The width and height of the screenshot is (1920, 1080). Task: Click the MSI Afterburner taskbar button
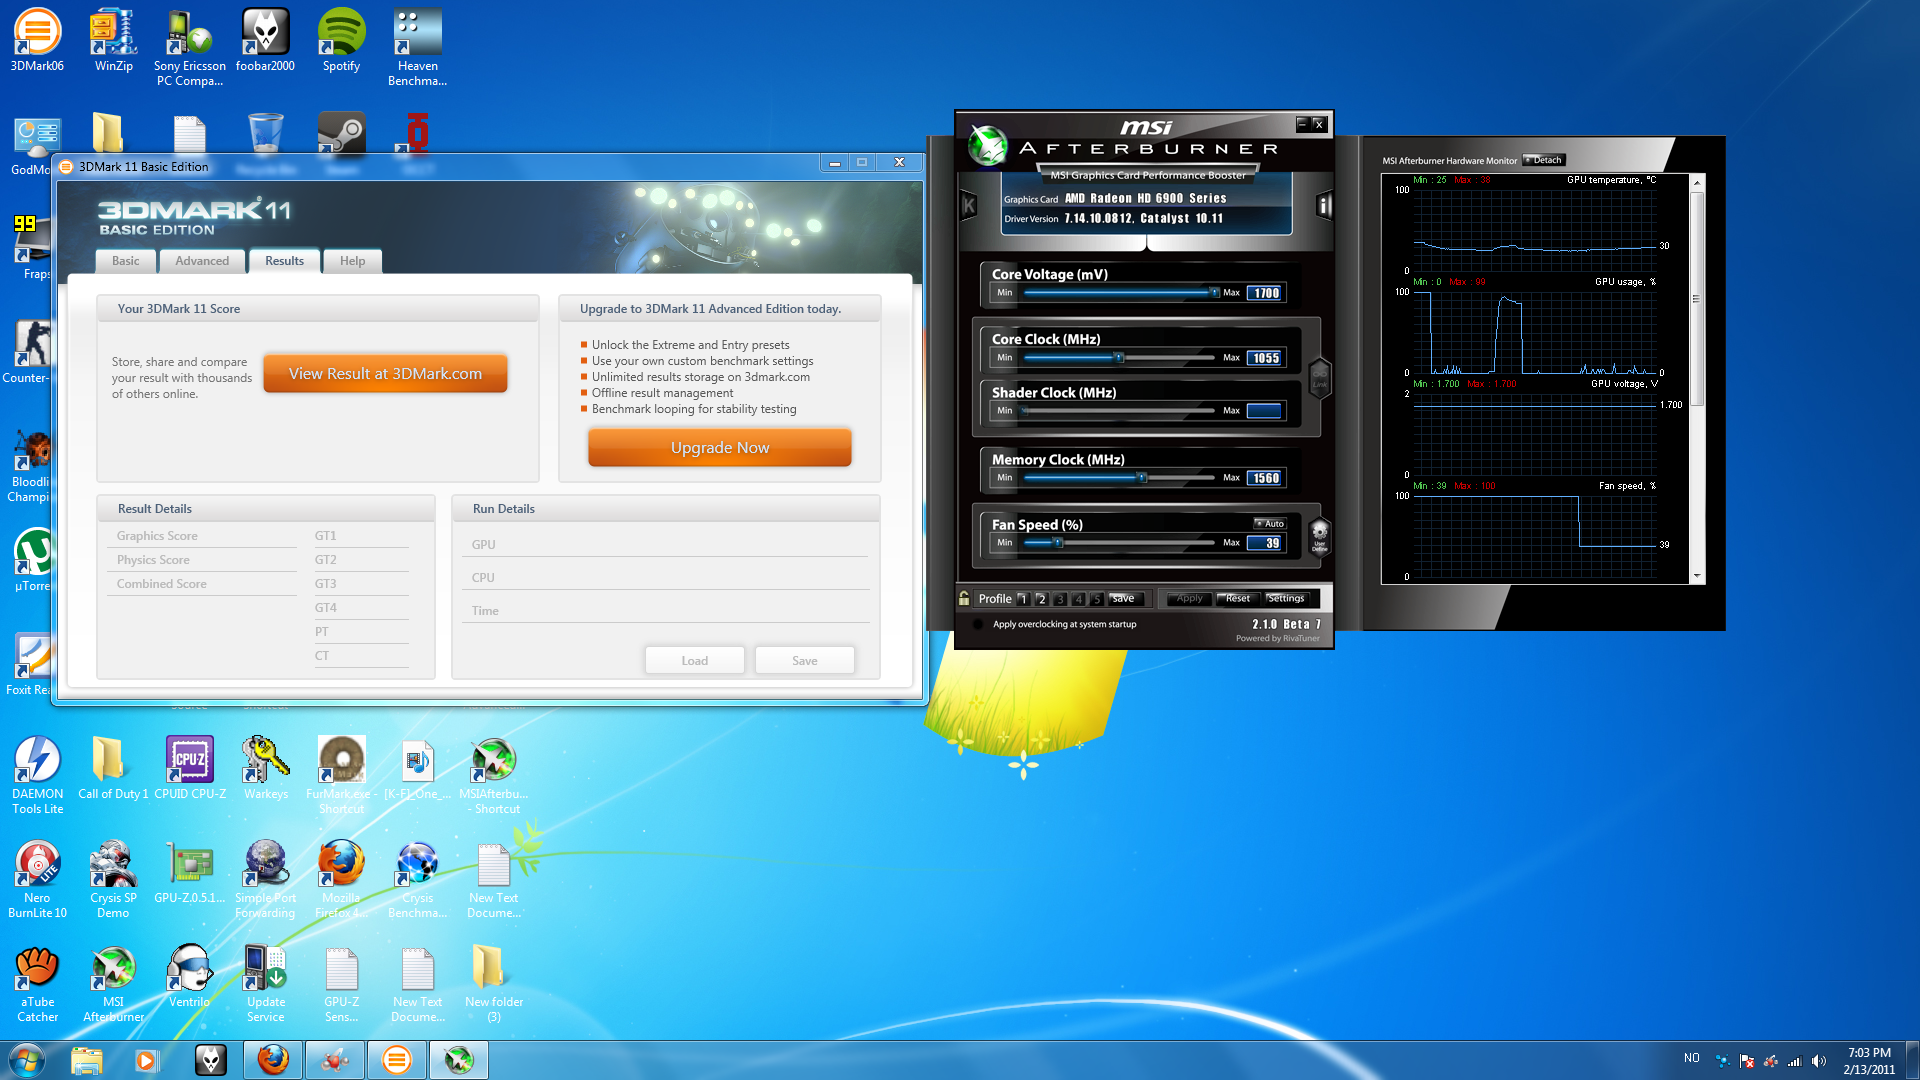coord(458,1060)
